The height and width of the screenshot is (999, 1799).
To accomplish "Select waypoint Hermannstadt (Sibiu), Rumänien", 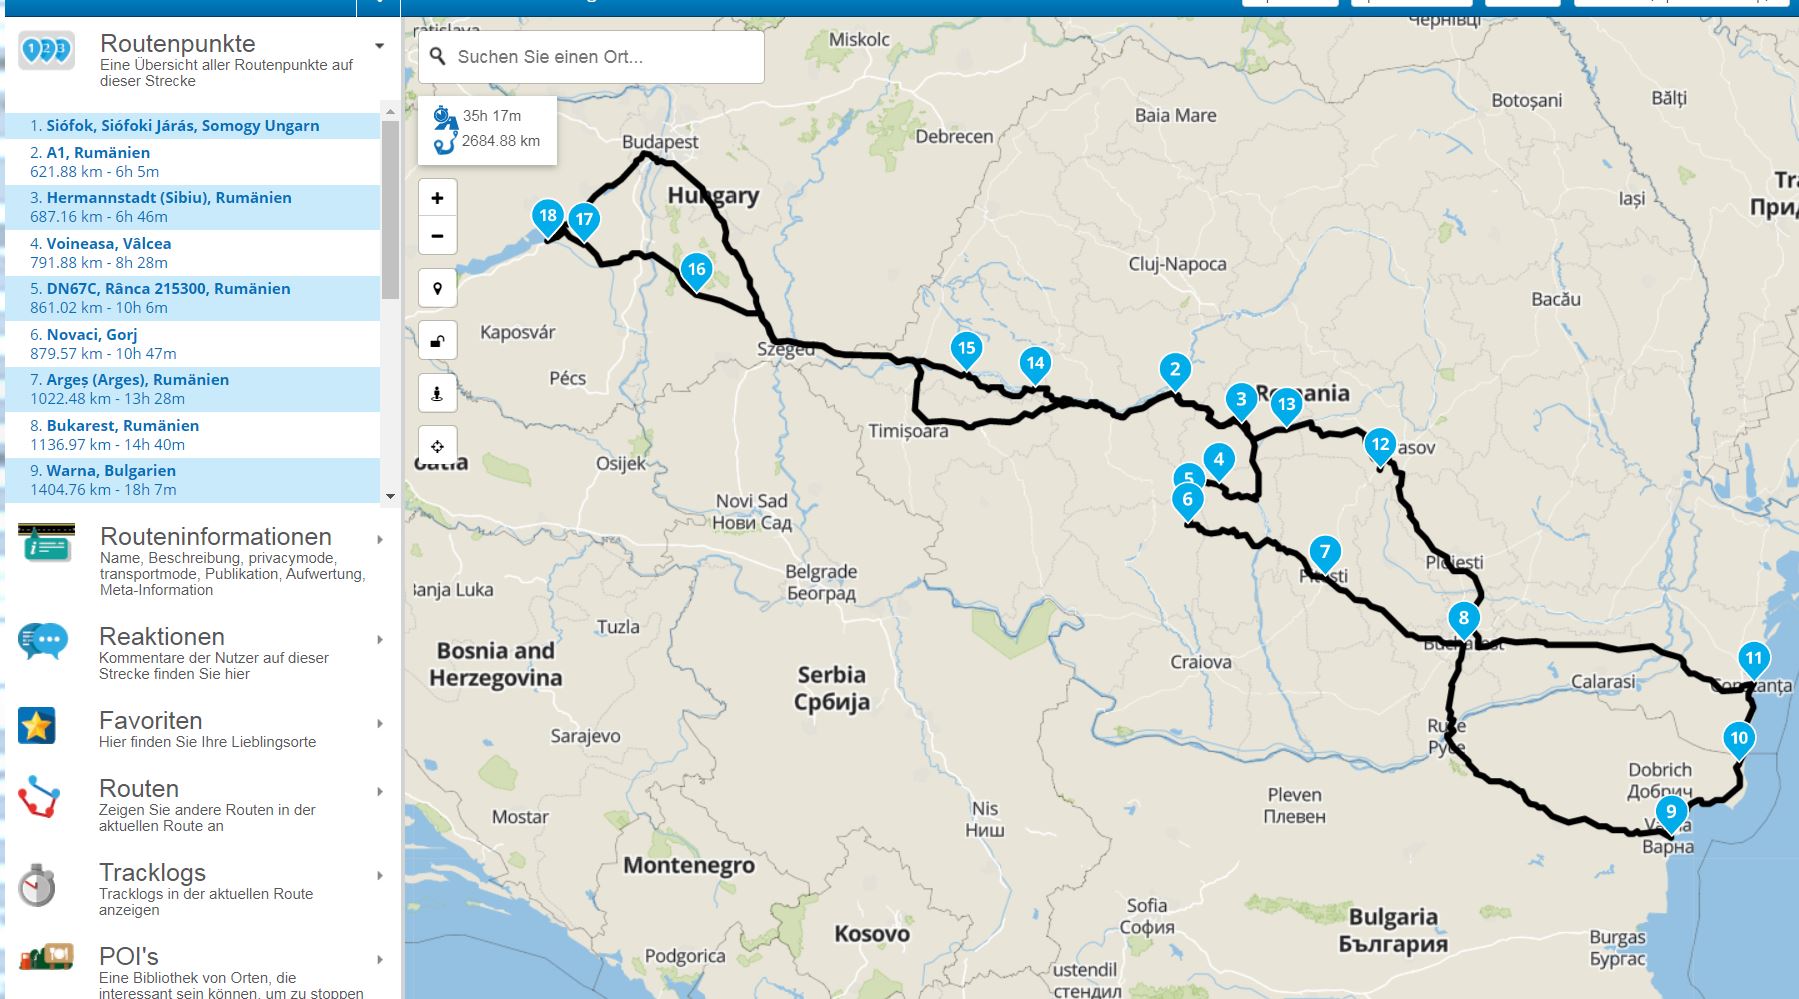I will tap(169, 198).
